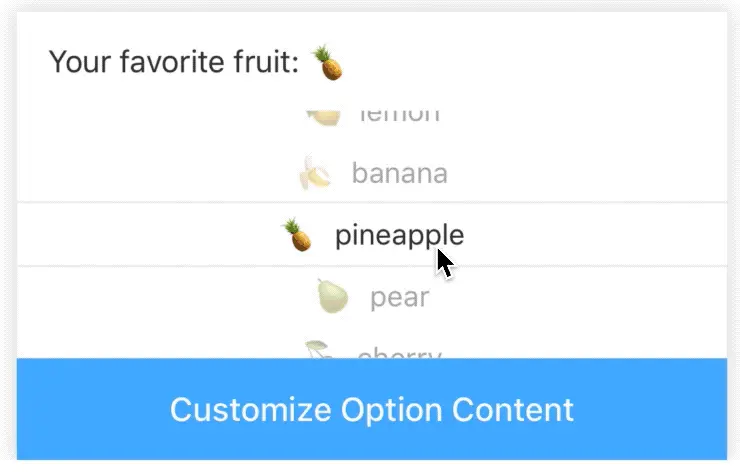The height and width of the screenshot is (472, 740).
Task: Click the peeled banana icon
Action: pos(315,173)
